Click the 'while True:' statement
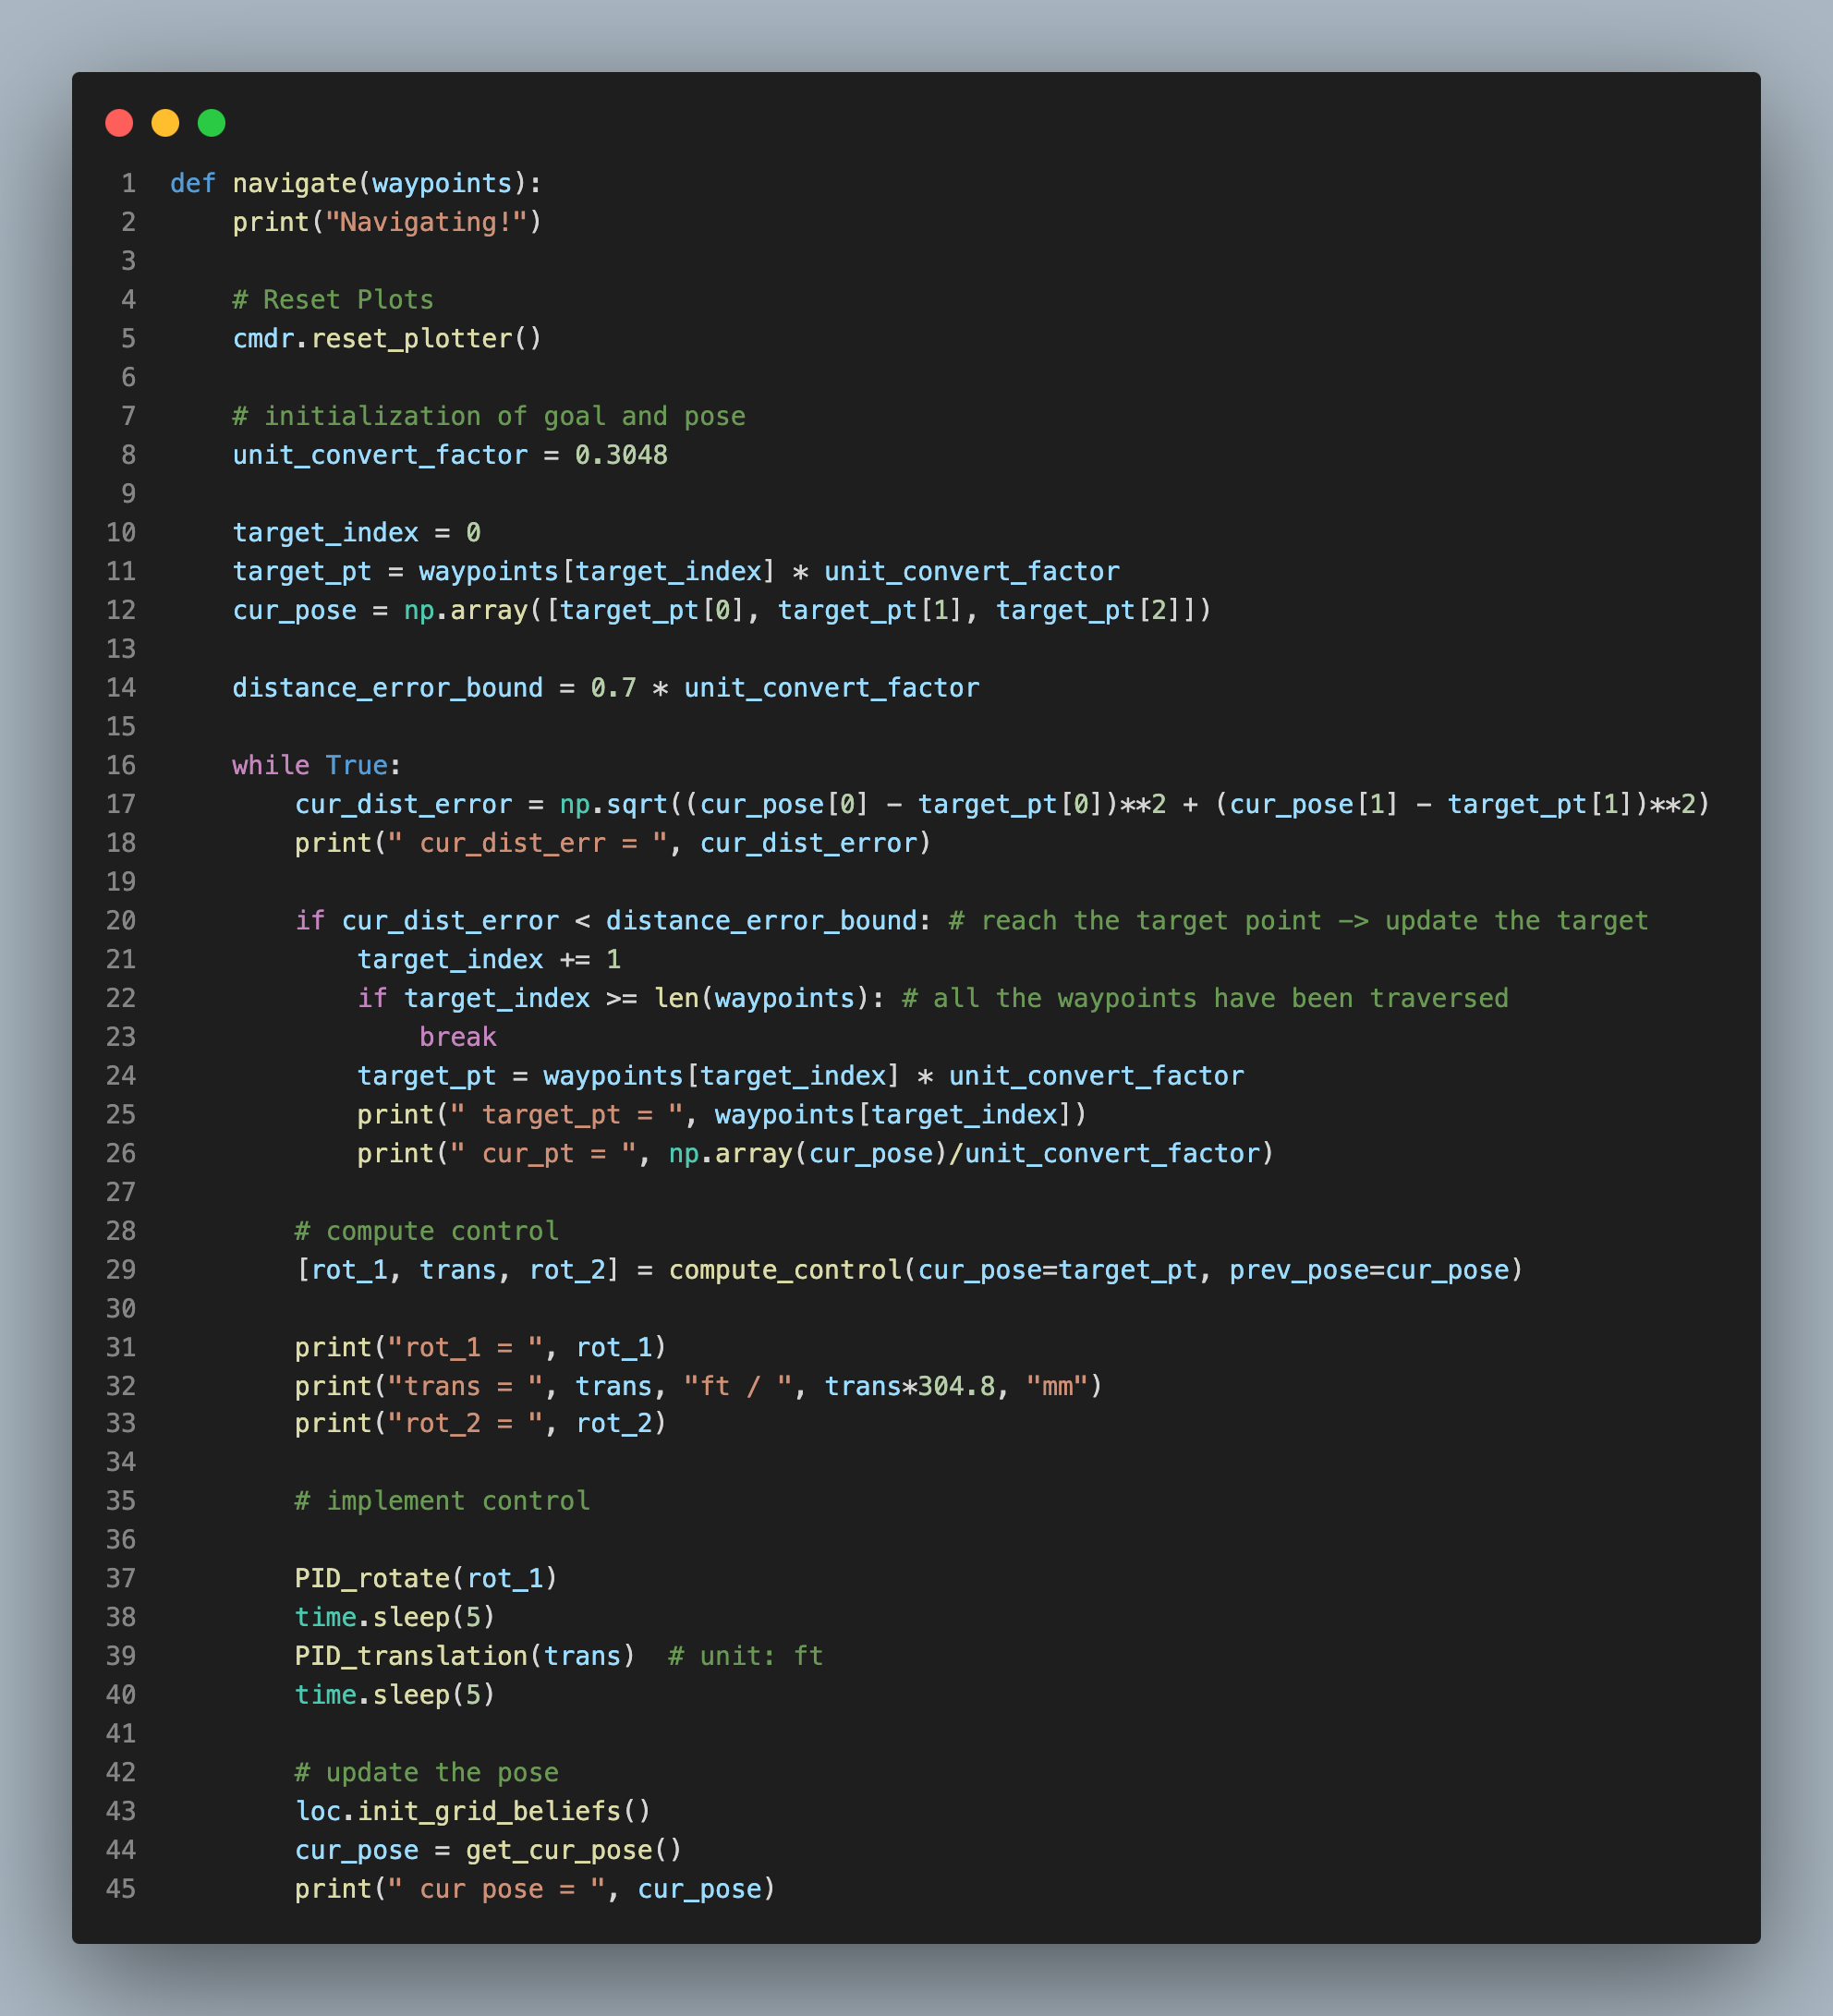The image size is (1833, 2016). point(317,766)
